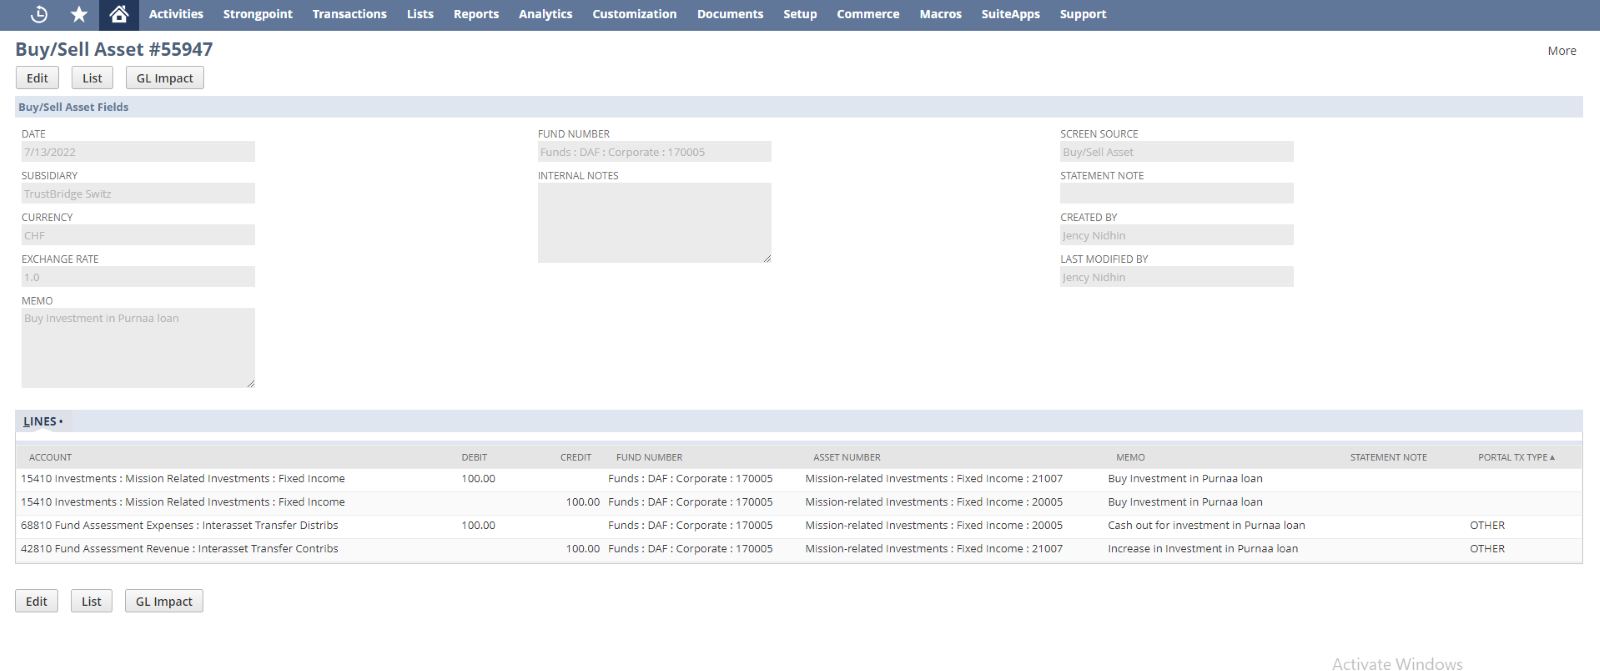Image resolution: width=1600 pixels, height=671 pixels.
Task: Open the More actions menu
Action: (x=1561, y=51)
